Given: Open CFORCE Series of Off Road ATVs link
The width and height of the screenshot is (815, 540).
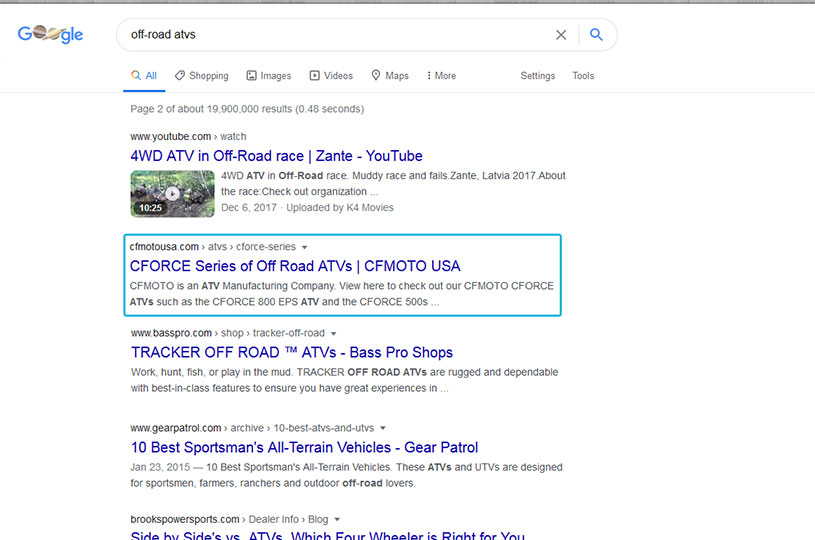Looking at the screenshot, I should coord(295,266).
